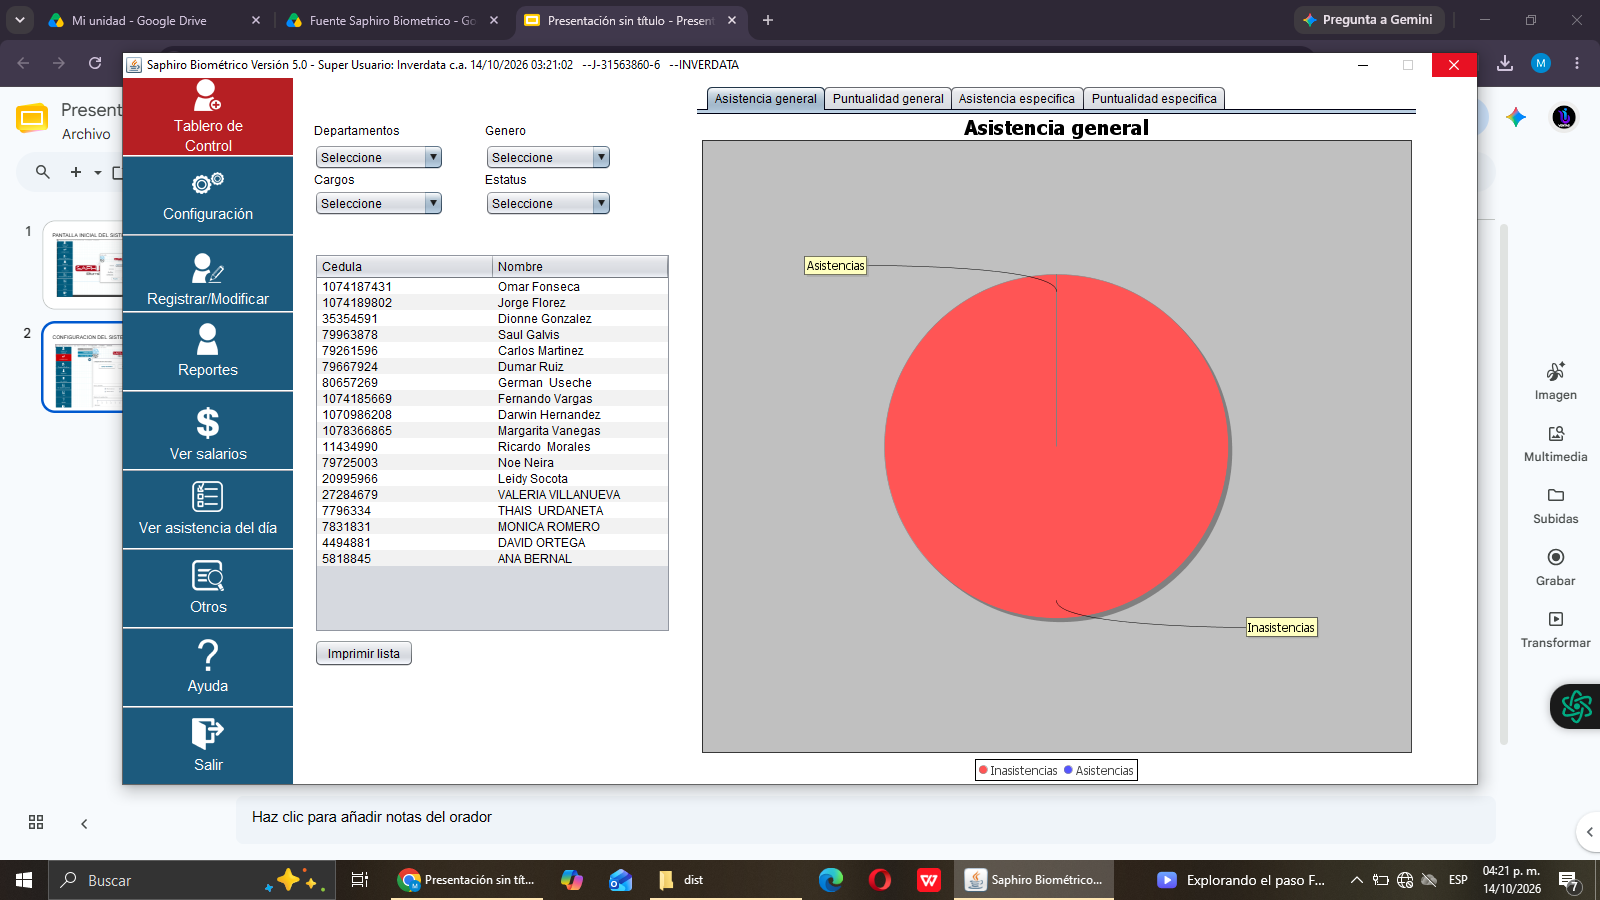Expand the Estatus dropdown
This screenshot has height=900, width=1600.
click(x=548, y=203)
